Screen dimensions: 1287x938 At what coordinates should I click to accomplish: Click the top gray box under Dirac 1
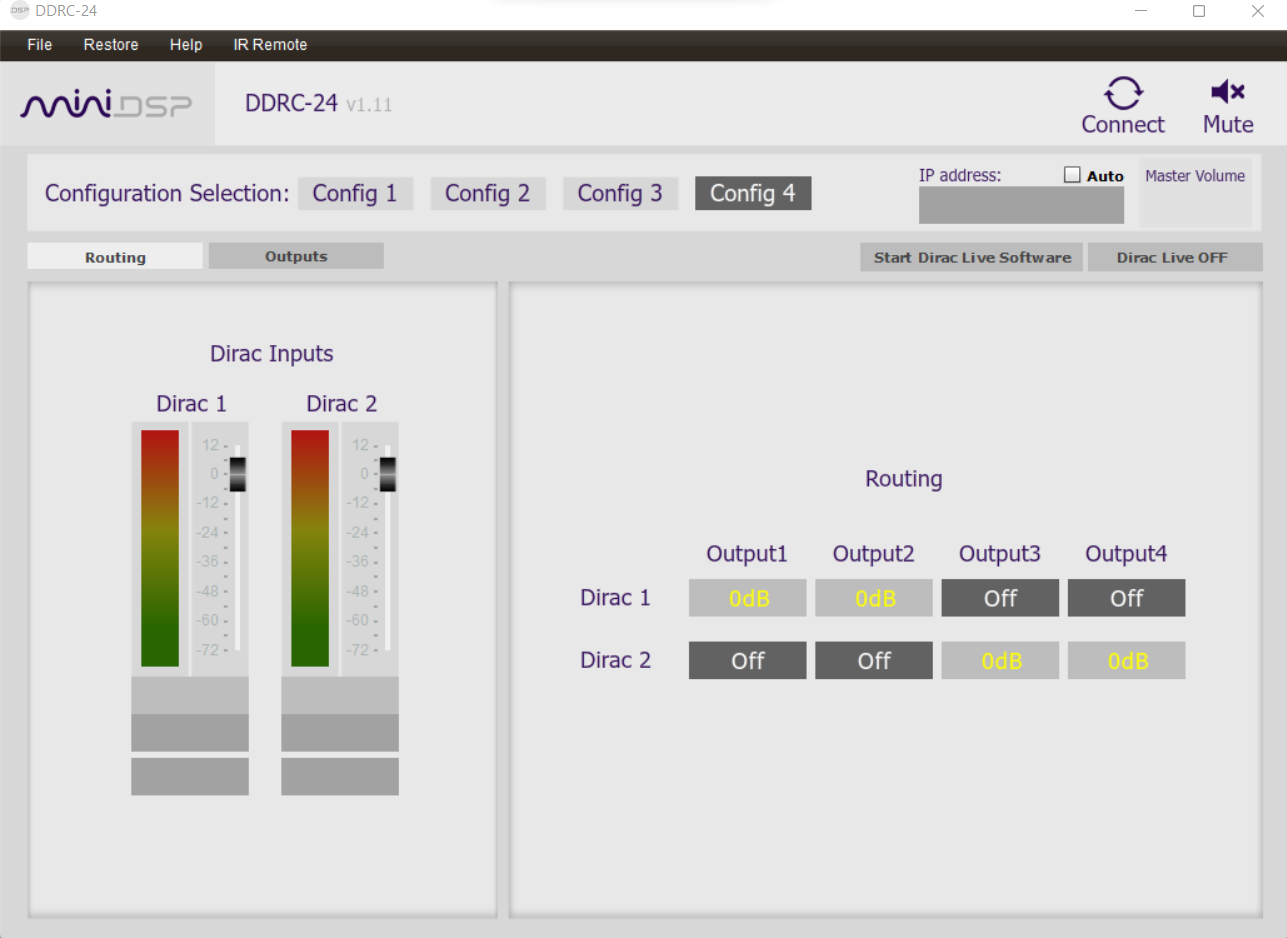190,695
